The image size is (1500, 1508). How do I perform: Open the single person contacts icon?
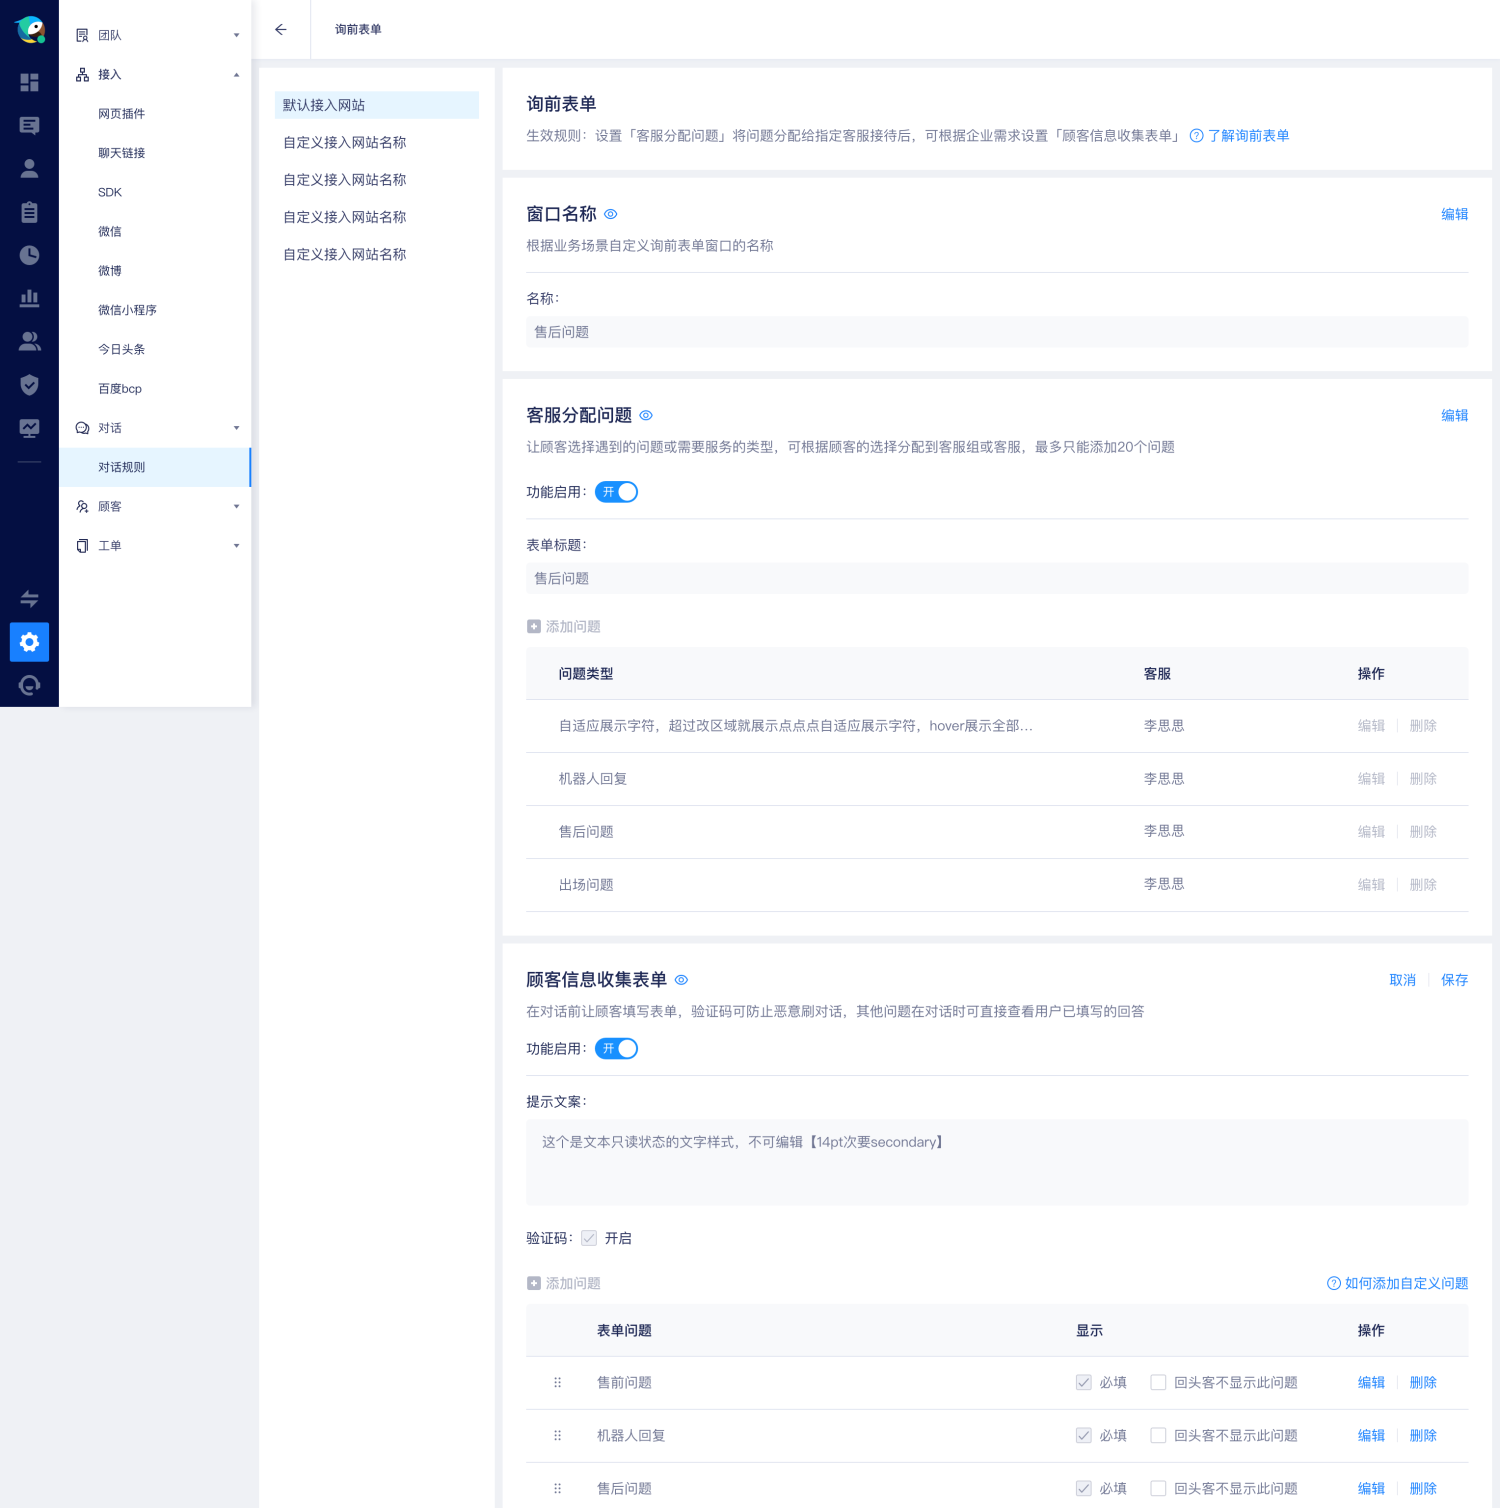point(30,168)
